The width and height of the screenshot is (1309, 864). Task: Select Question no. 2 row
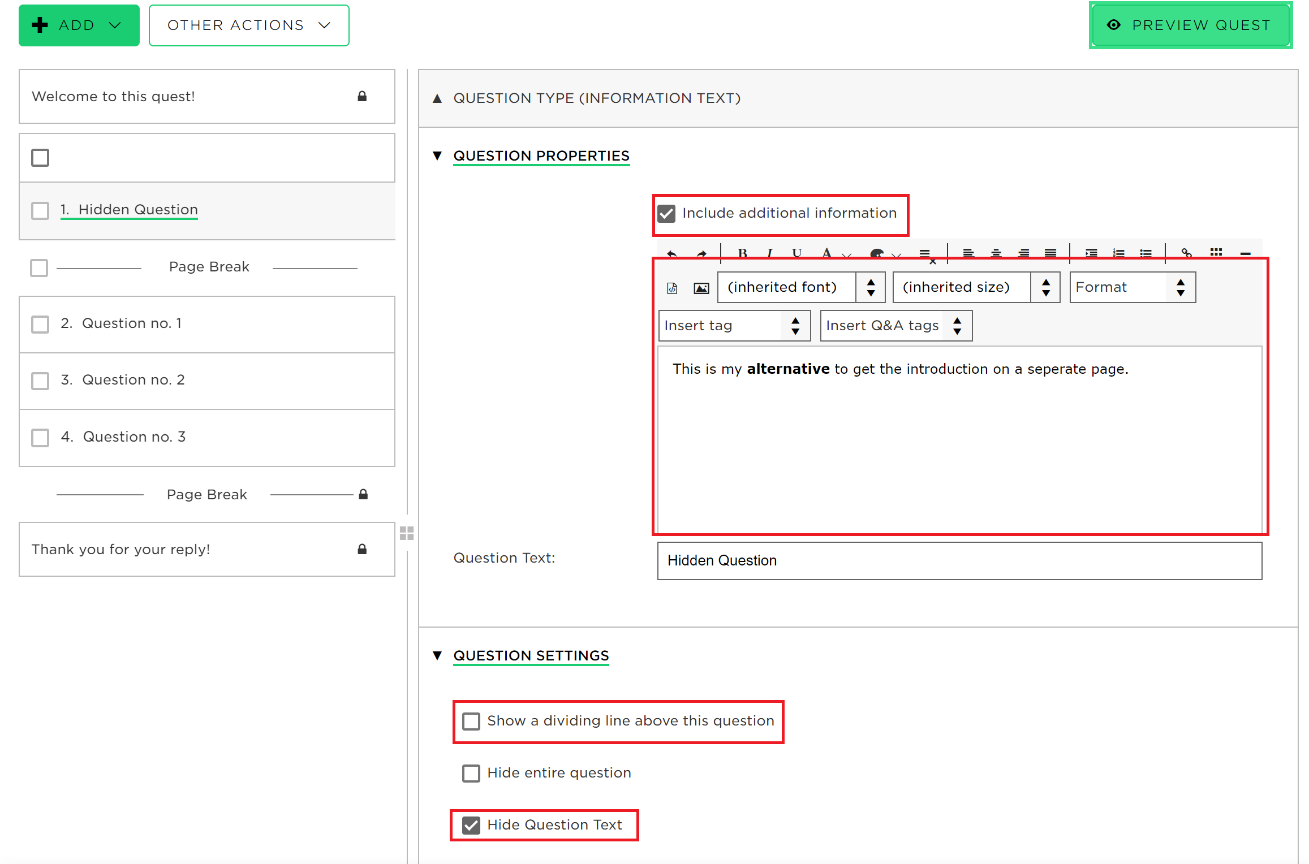207,380
